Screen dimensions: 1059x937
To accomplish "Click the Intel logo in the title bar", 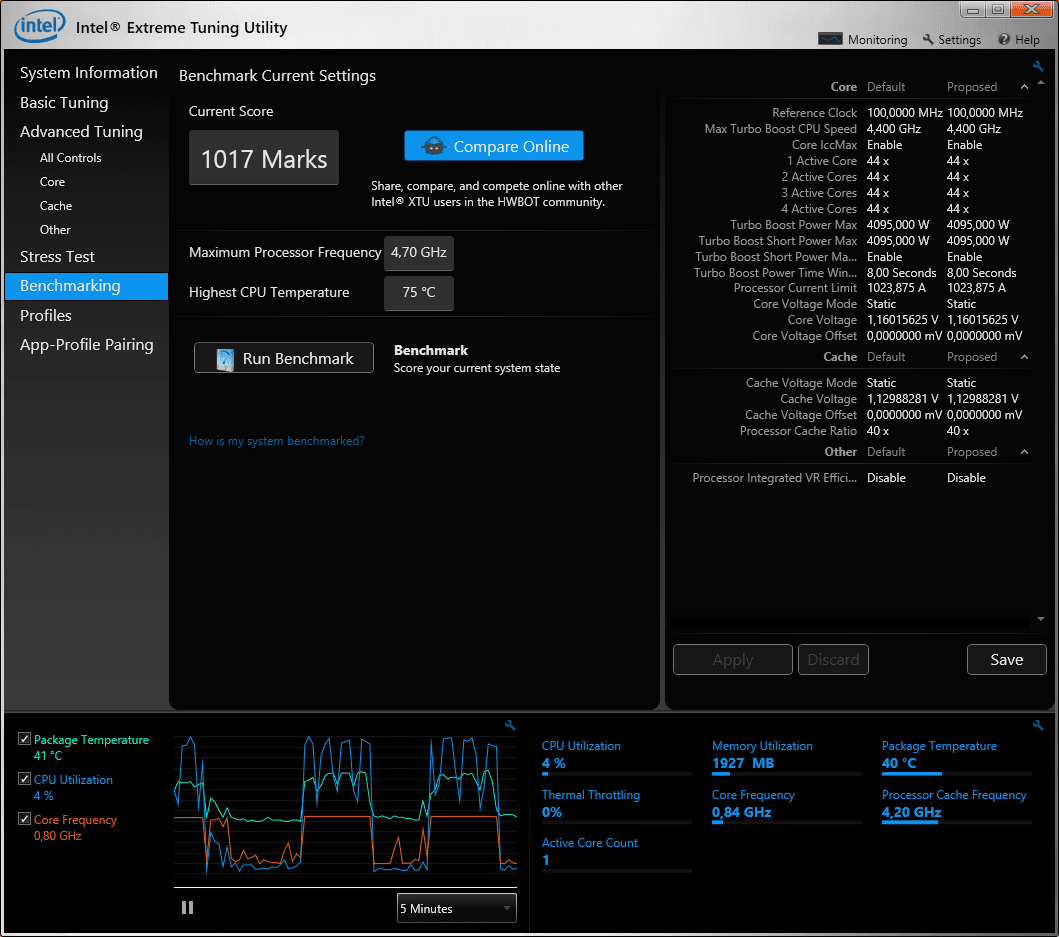I will pos(40,27).
